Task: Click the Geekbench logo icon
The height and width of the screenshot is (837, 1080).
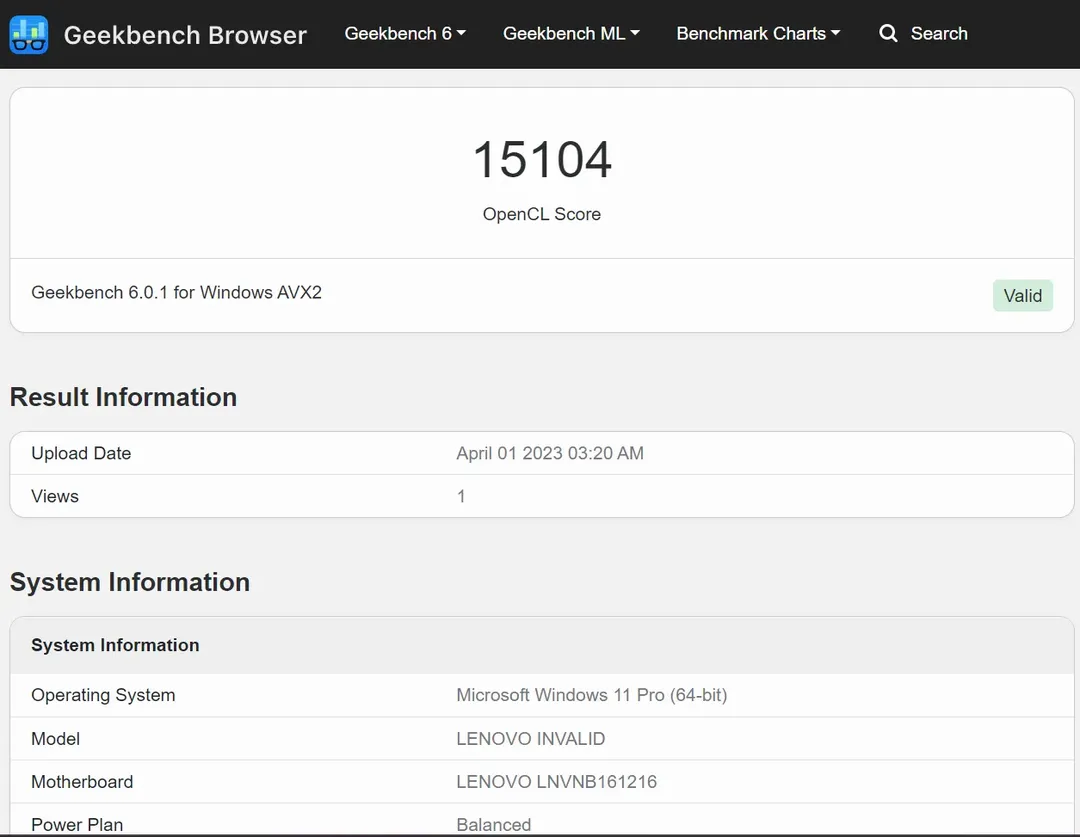Action: pos(29,35)
